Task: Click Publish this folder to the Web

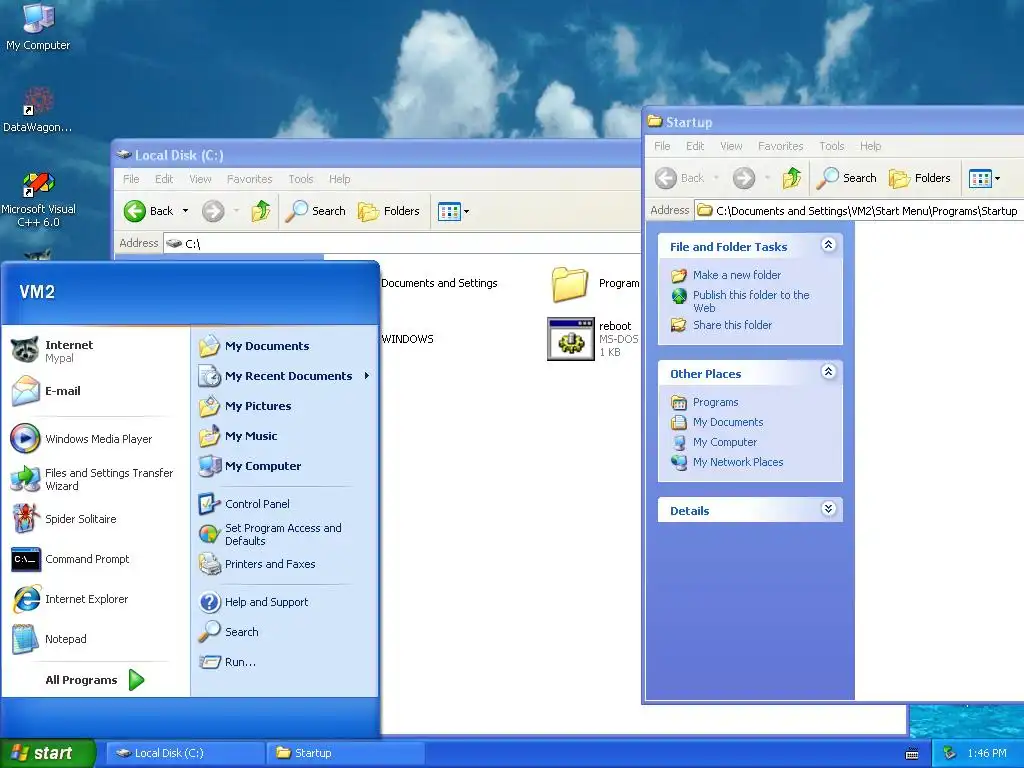Action: pos(751,301)
